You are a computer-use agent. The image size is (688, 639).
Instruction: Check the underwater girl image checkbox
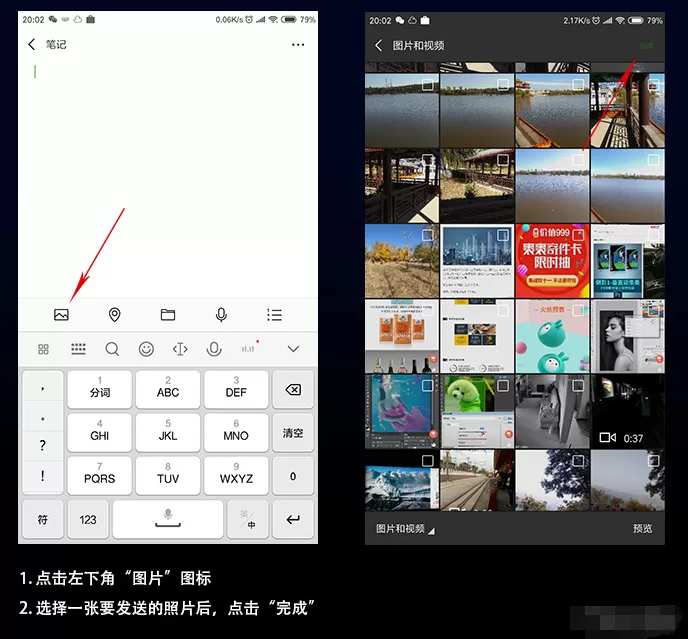click(x=427, y=386)
